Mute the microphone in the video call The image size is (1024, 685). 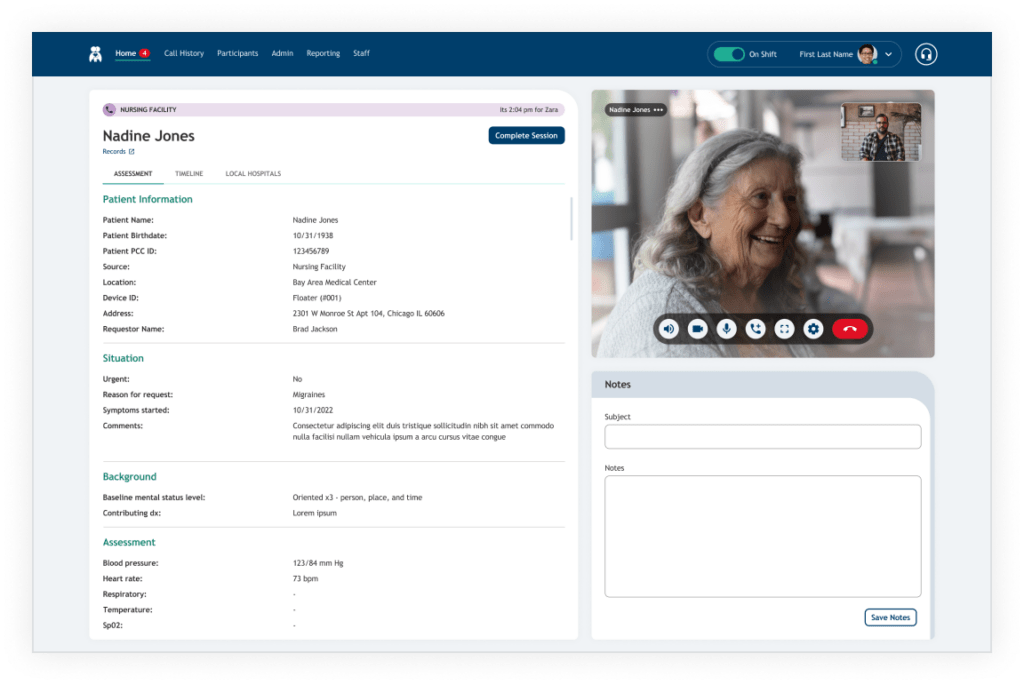(726, 328)
